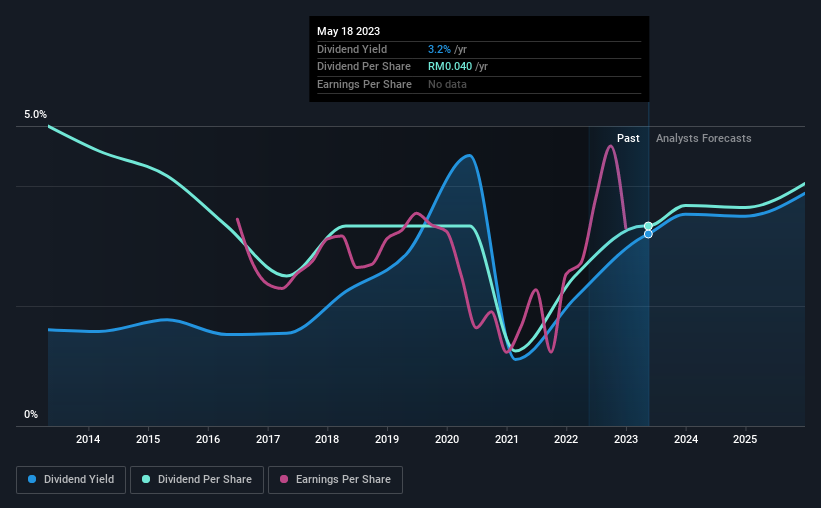Click the 2014 x-axis label

(x=88, y=439)
